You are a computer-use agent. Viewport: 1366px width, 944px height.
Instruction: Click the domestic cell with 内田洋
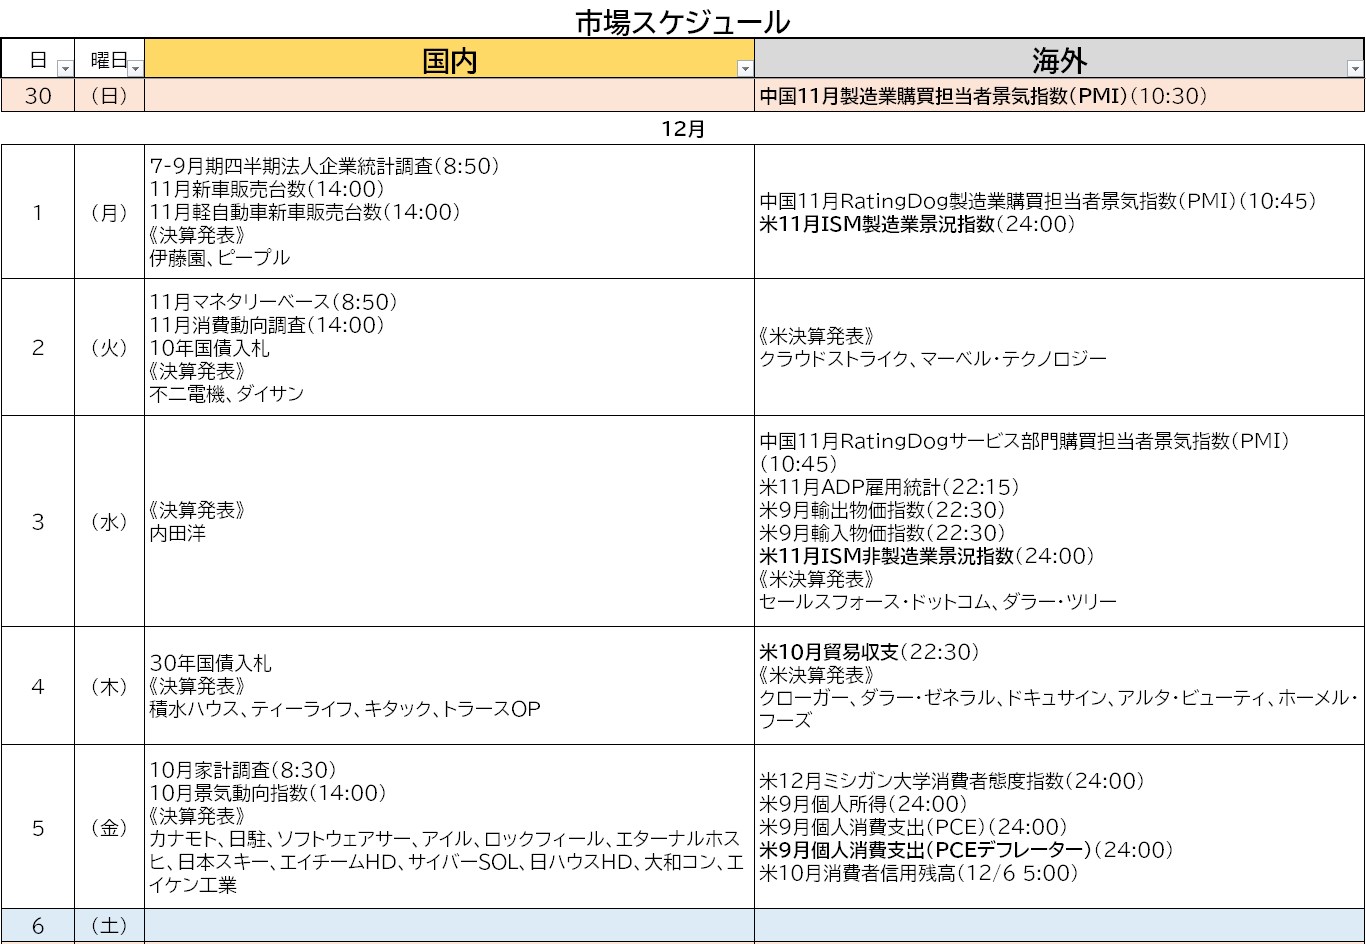pyautogui.click(x=449, y=521)
